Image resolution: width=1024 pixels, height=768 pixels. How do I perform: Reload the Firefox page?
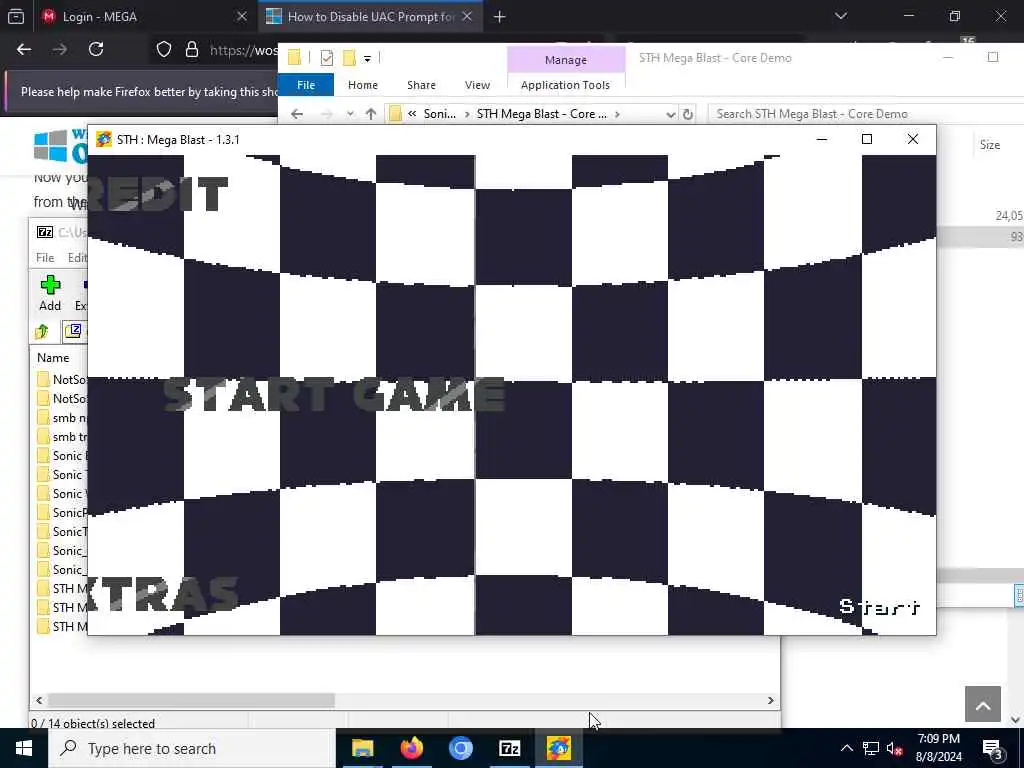pos(96,49)
